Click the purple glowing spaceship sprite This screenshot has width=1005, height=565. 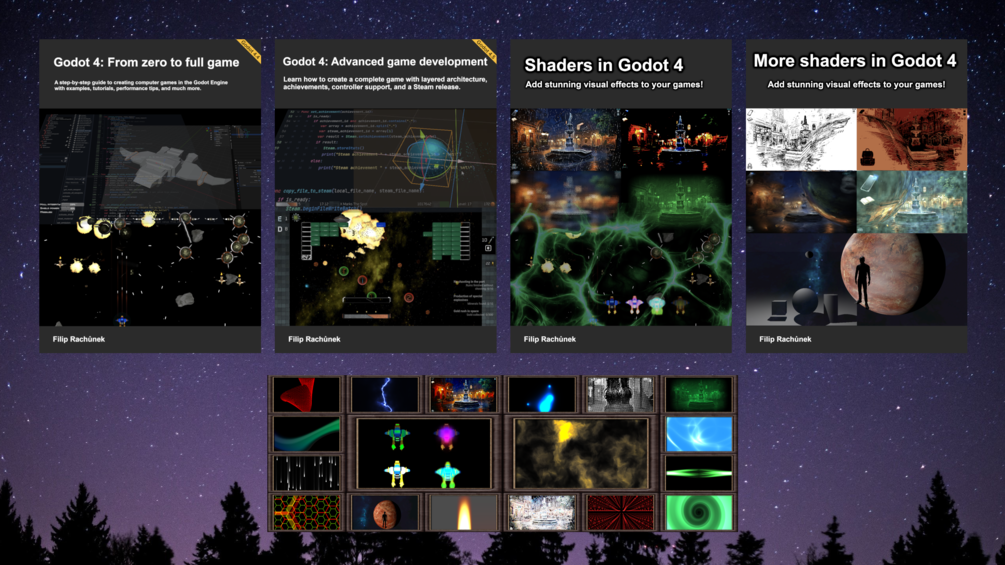pos(446,436)
